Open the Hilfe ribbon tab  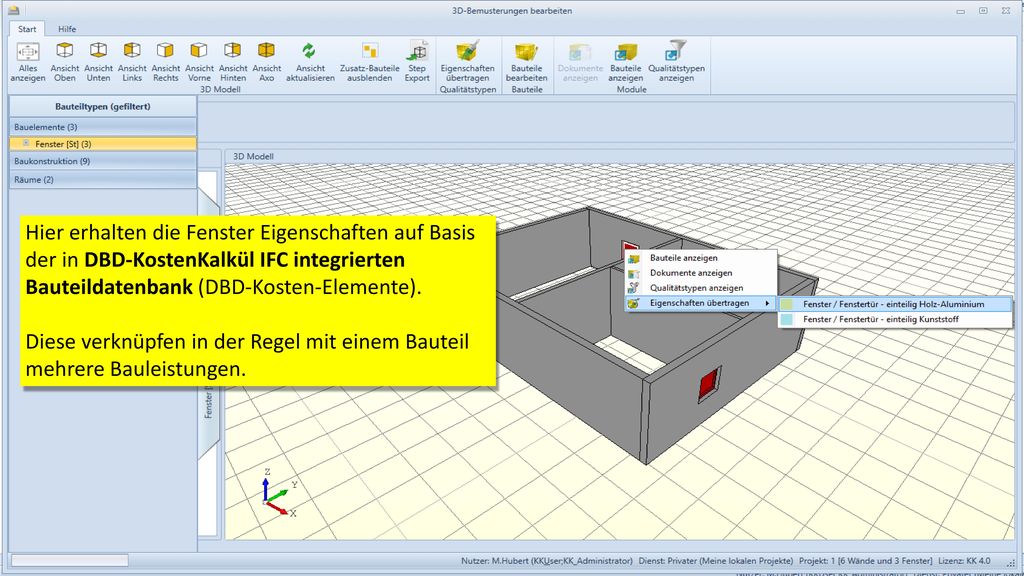coord(67,29)
